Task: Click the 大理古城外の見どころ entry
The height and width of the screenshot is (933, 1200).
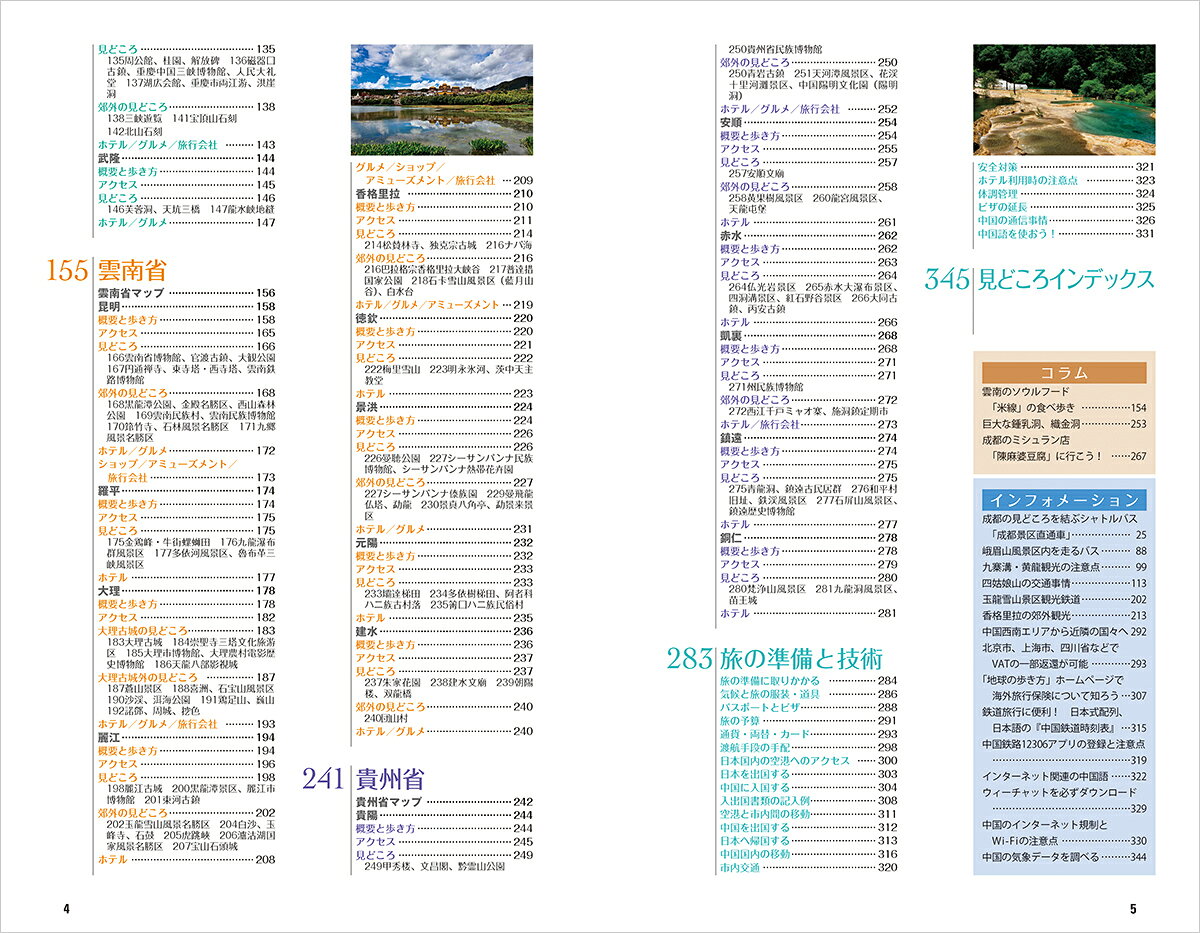Action: (186, 677)
